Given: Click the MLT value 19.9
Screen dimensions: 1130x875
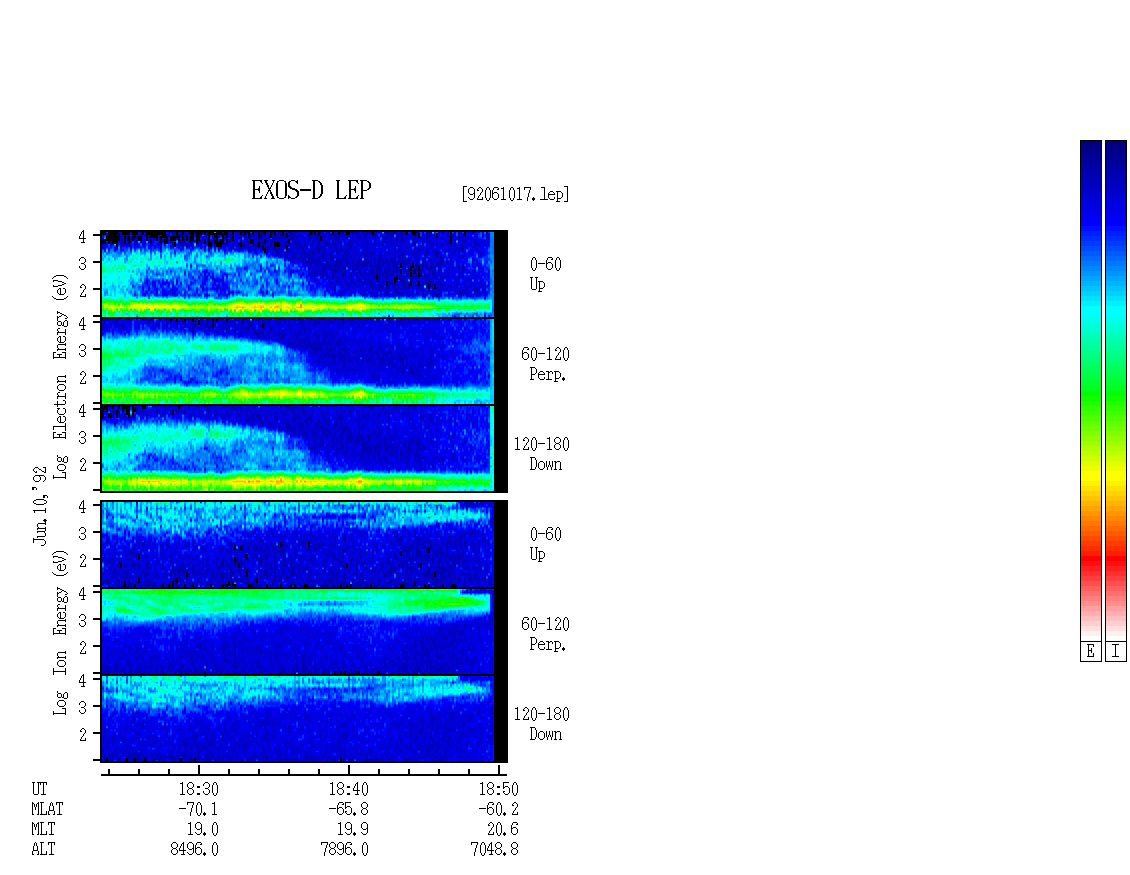Looking at the screenshot, I should pos(353,830).
